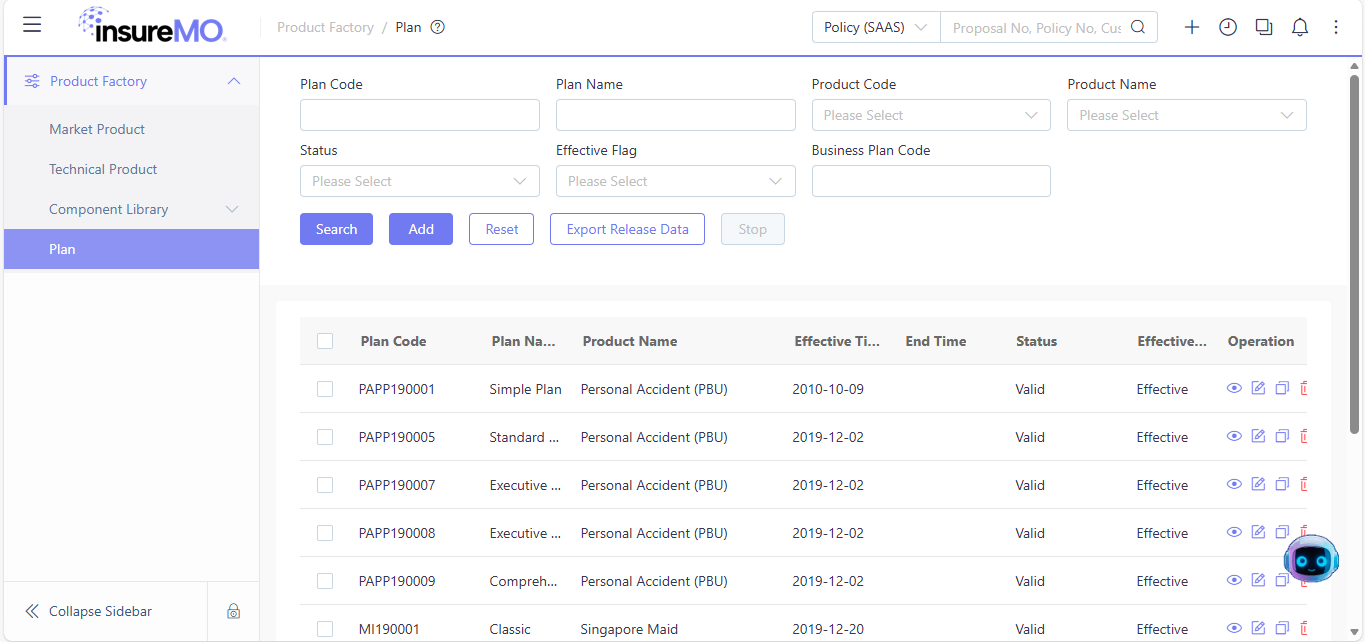Expand the Component Library submenu
Screen dimensions: 1365x642
pos(232,209)
